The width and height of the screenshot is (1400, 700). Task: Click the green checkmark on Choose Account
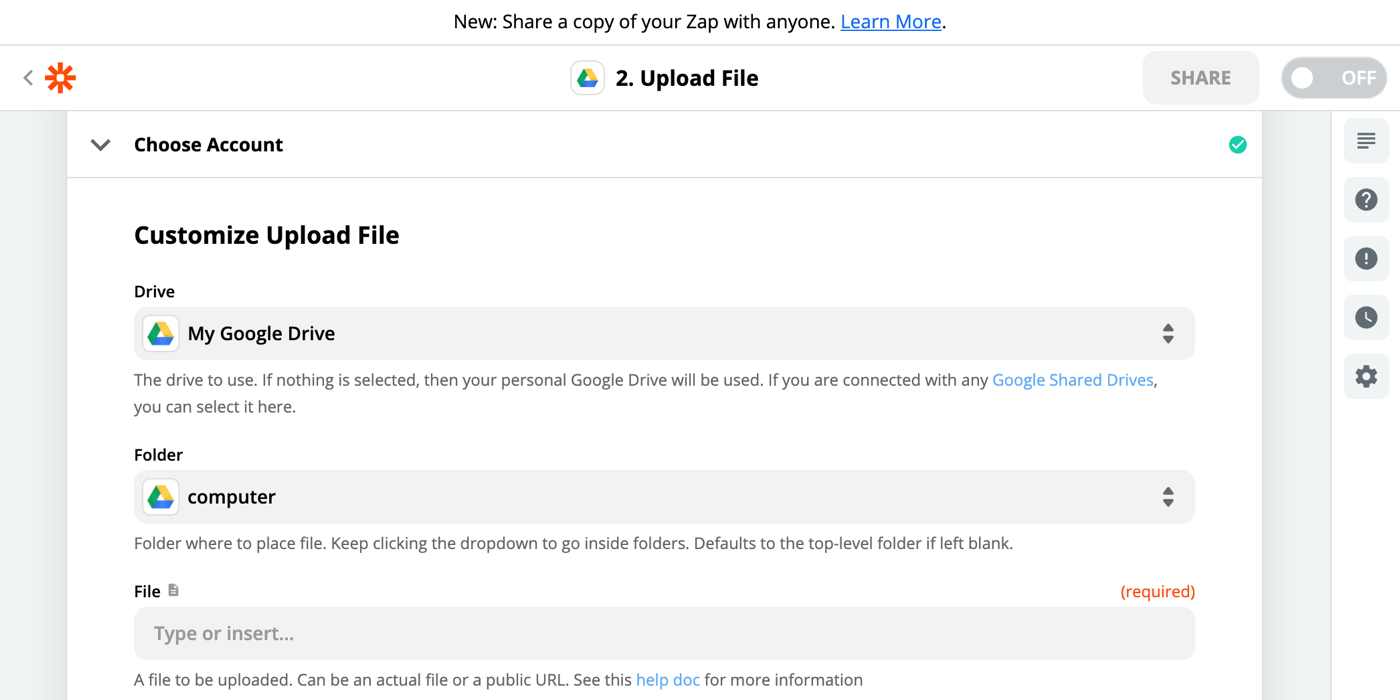[x=1238, y=144]
